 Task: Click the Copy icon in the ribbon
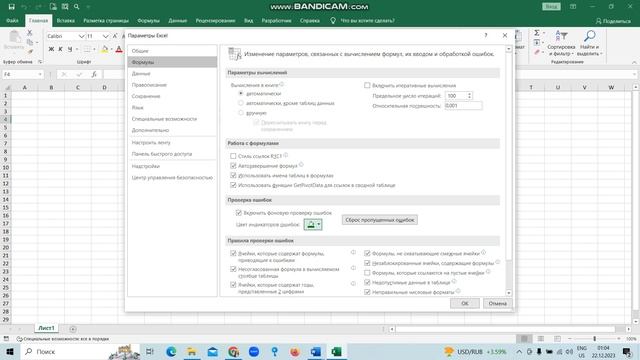coord(30,42)
